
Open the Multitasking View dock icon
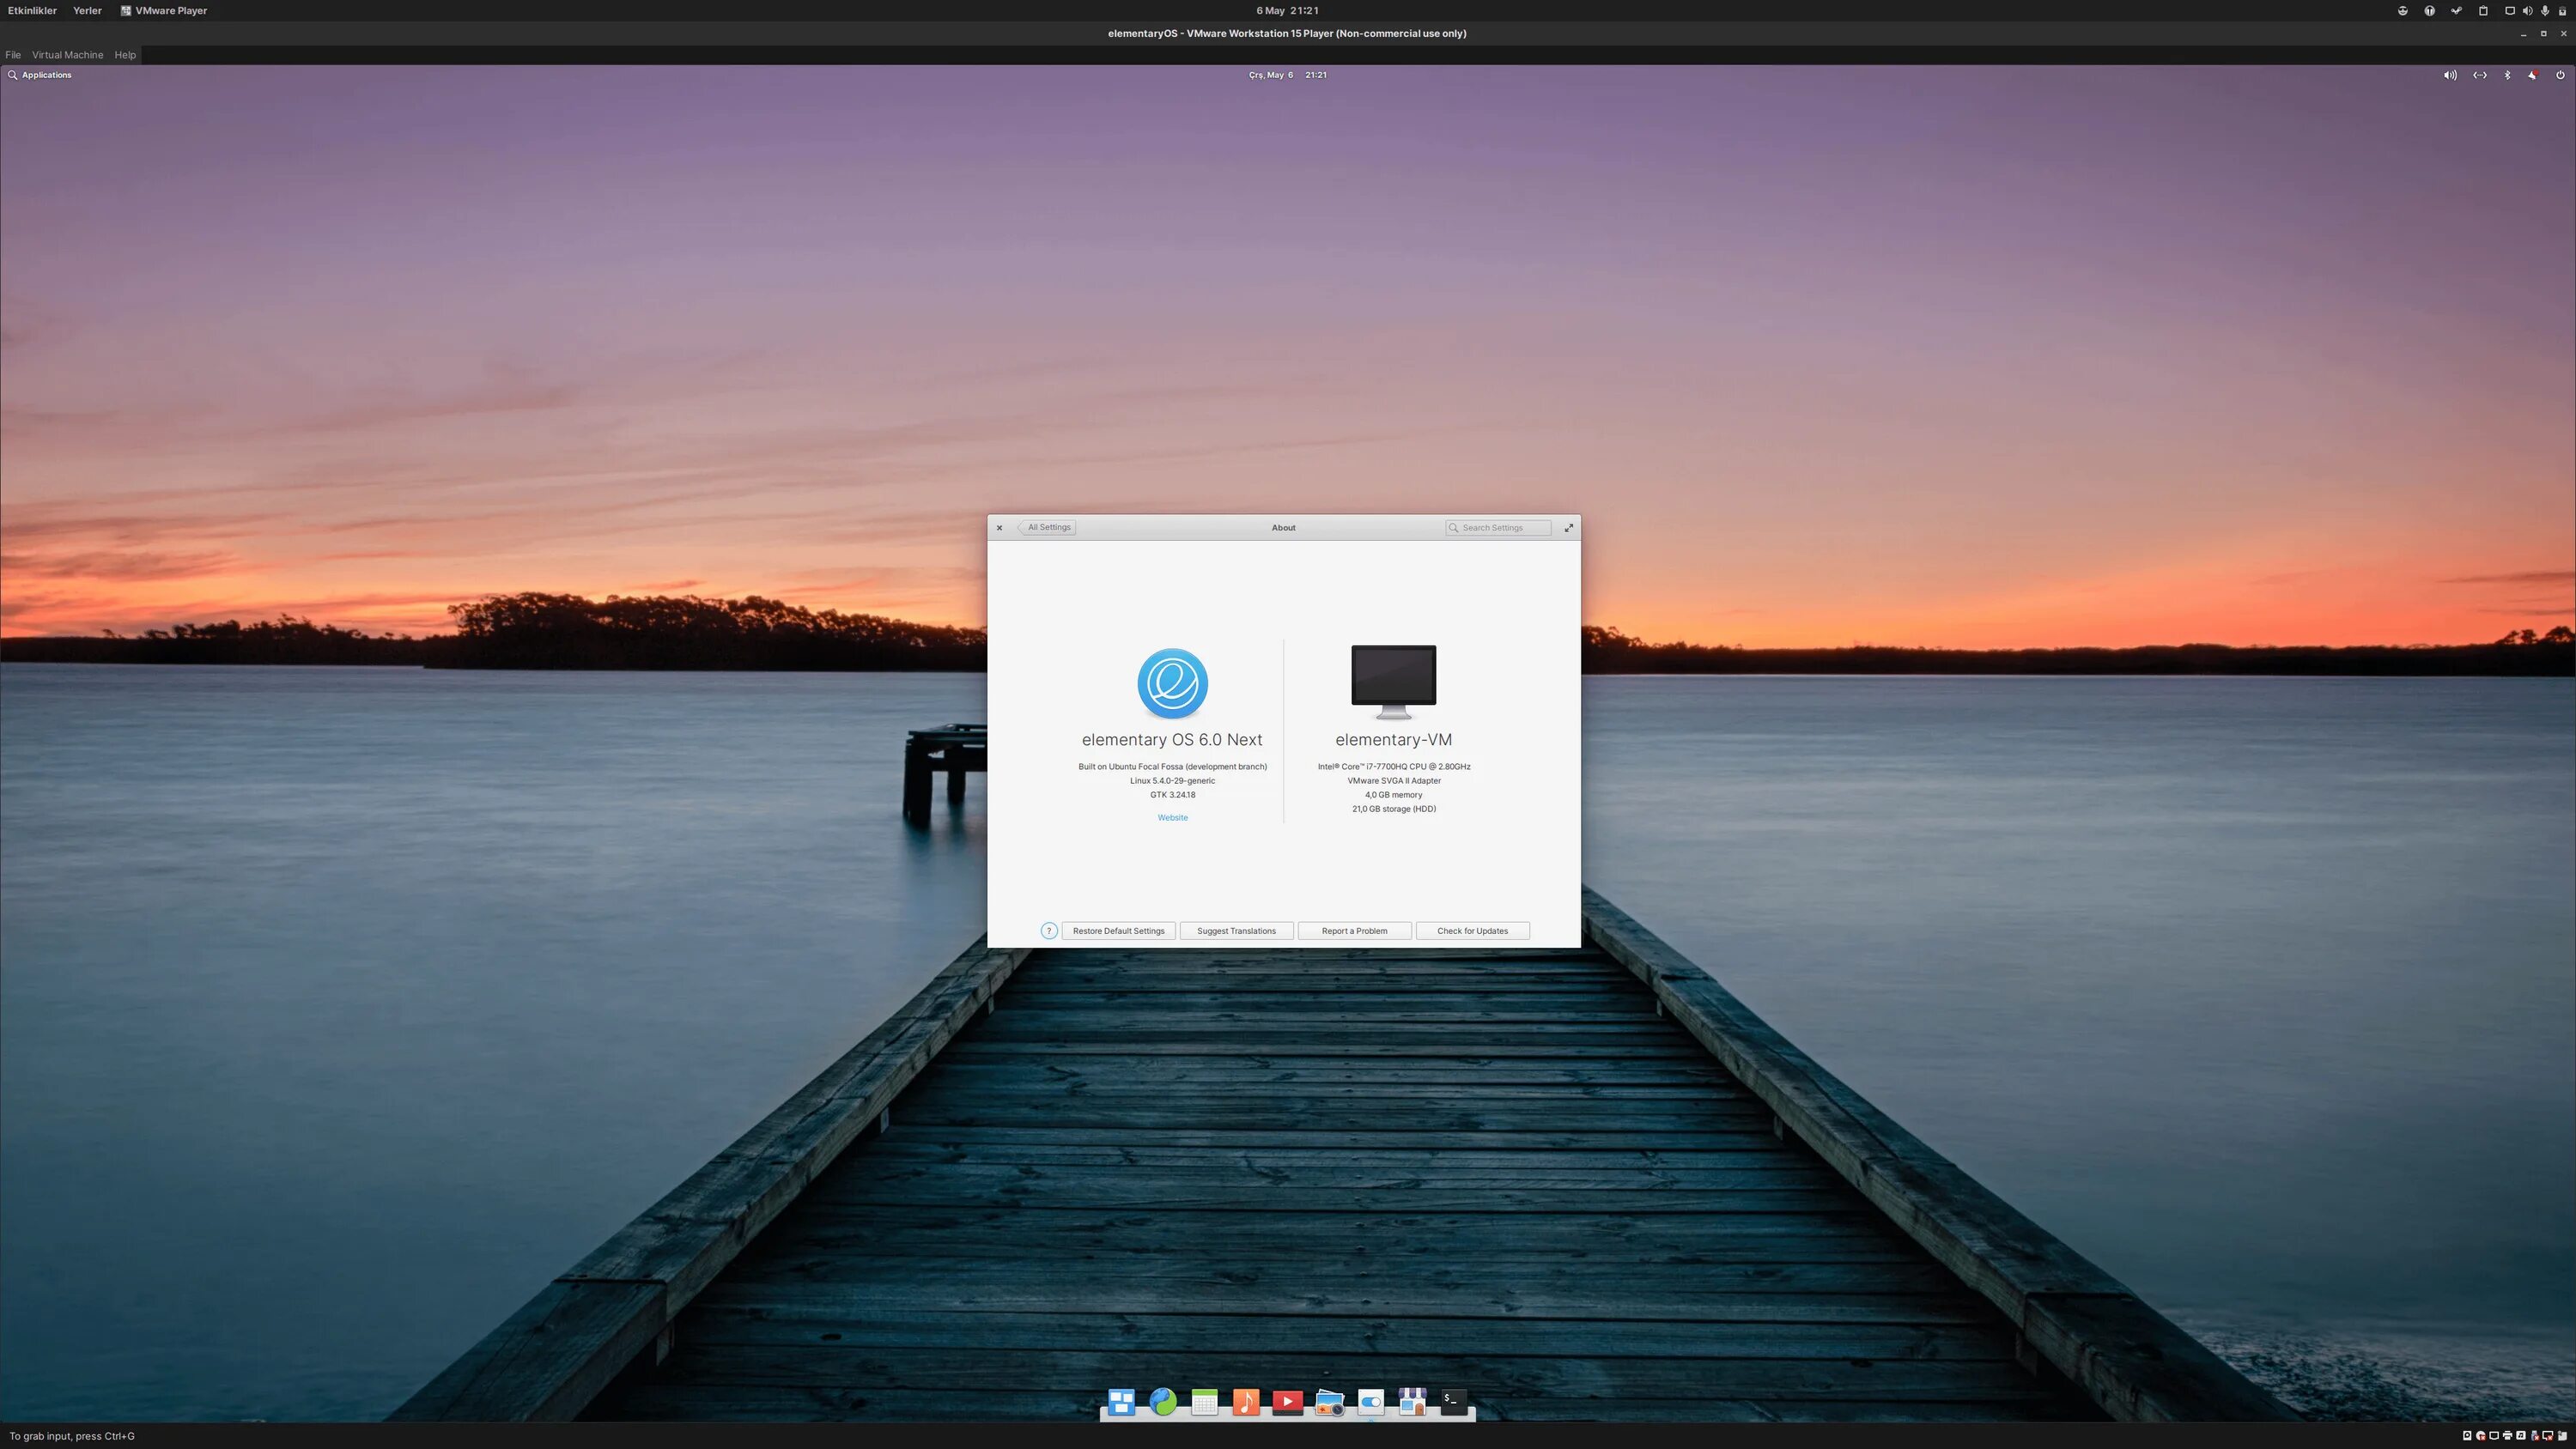click(1121, 1403)
